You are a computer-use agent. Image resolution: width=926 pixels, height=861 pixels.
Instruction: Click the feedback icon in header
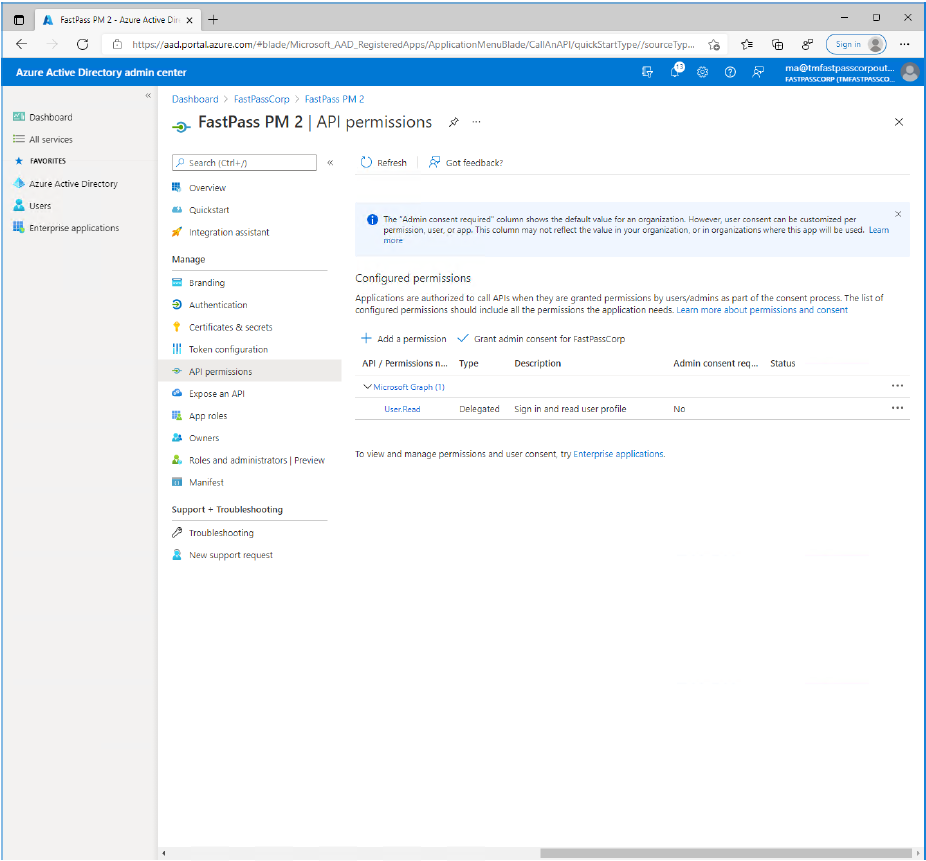tap(758, 72)
